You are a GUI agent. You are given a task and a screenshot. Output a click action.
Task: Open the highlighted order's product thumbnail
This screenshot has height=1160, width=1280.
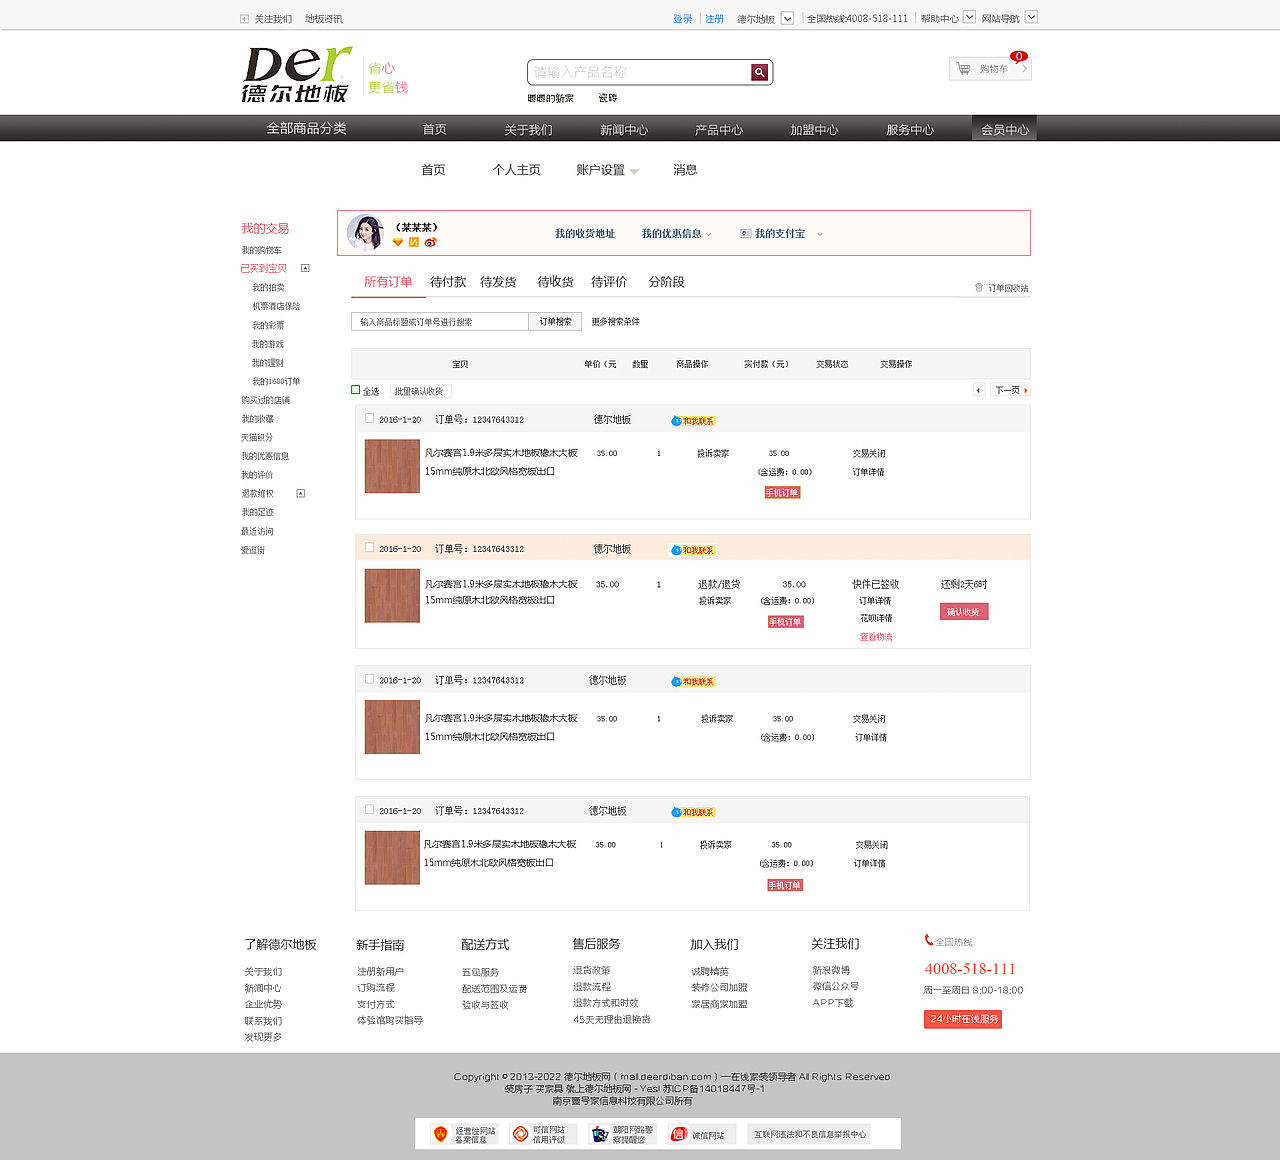point(392,596)
